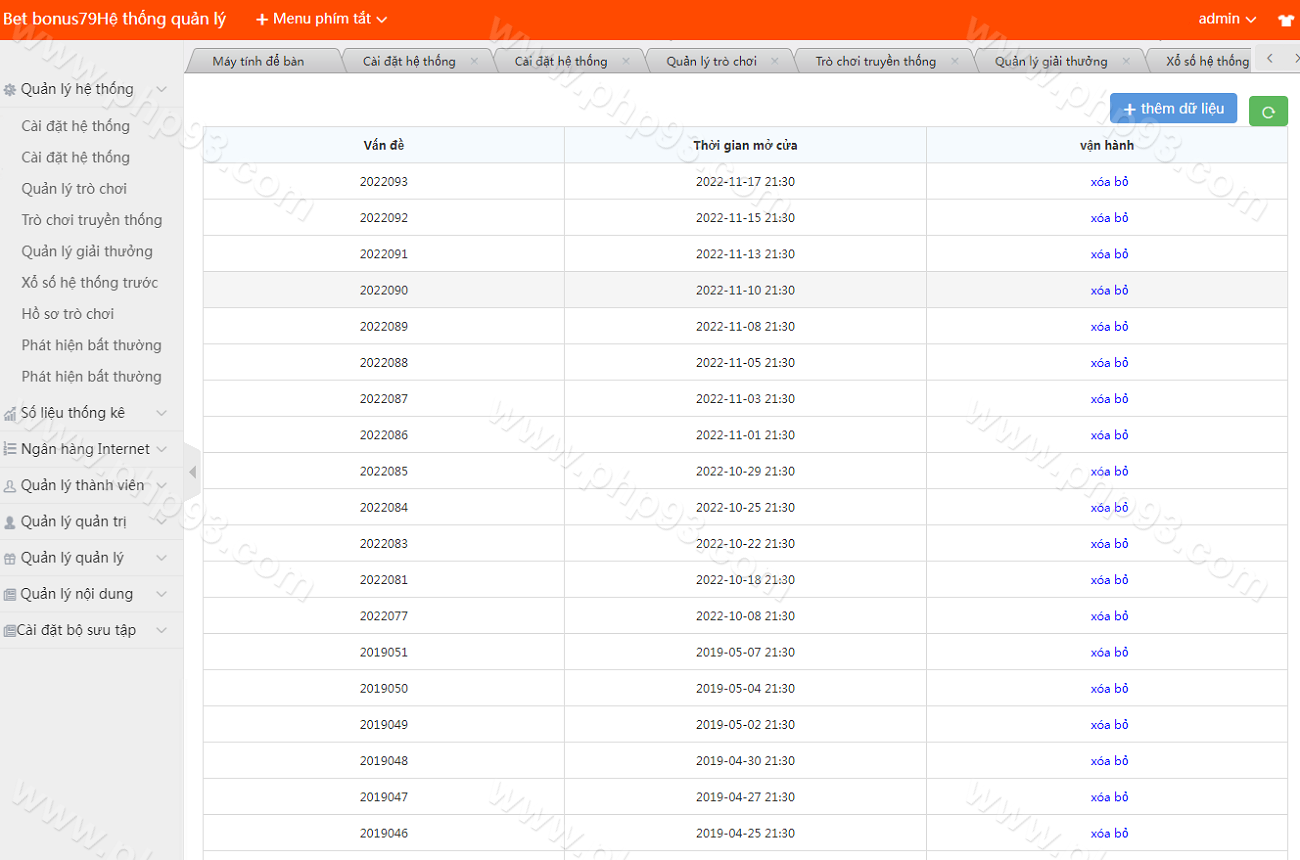The width and height of the screenshot is (1300, 860).
Task: Expand the Ngân hàng Internet menu
Action: pyautogui.click(x=85, y=449)
